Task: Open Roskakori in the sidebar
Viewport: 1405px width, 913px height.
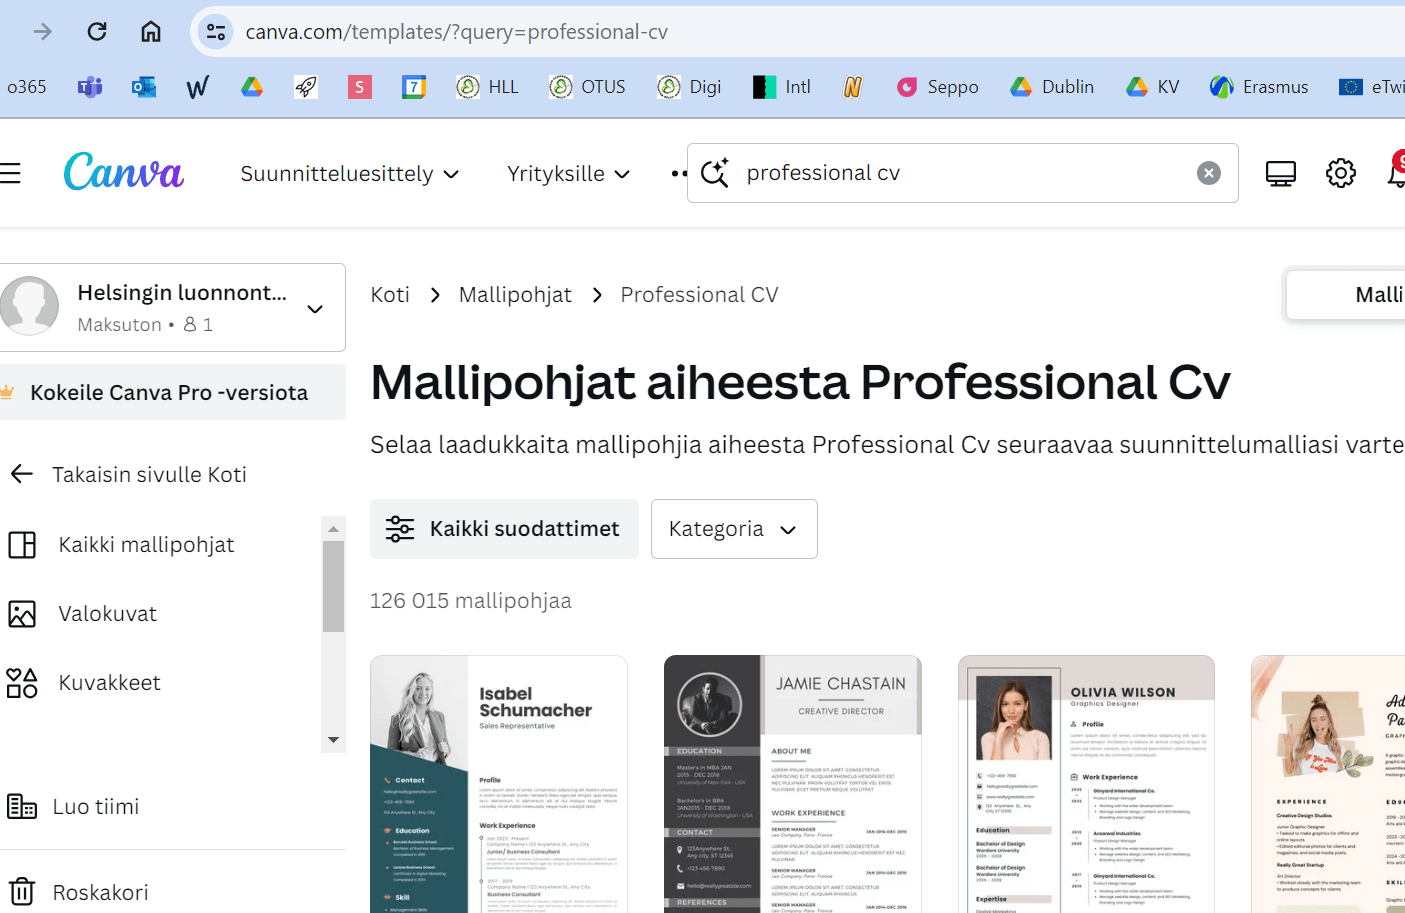Action: 78,892
